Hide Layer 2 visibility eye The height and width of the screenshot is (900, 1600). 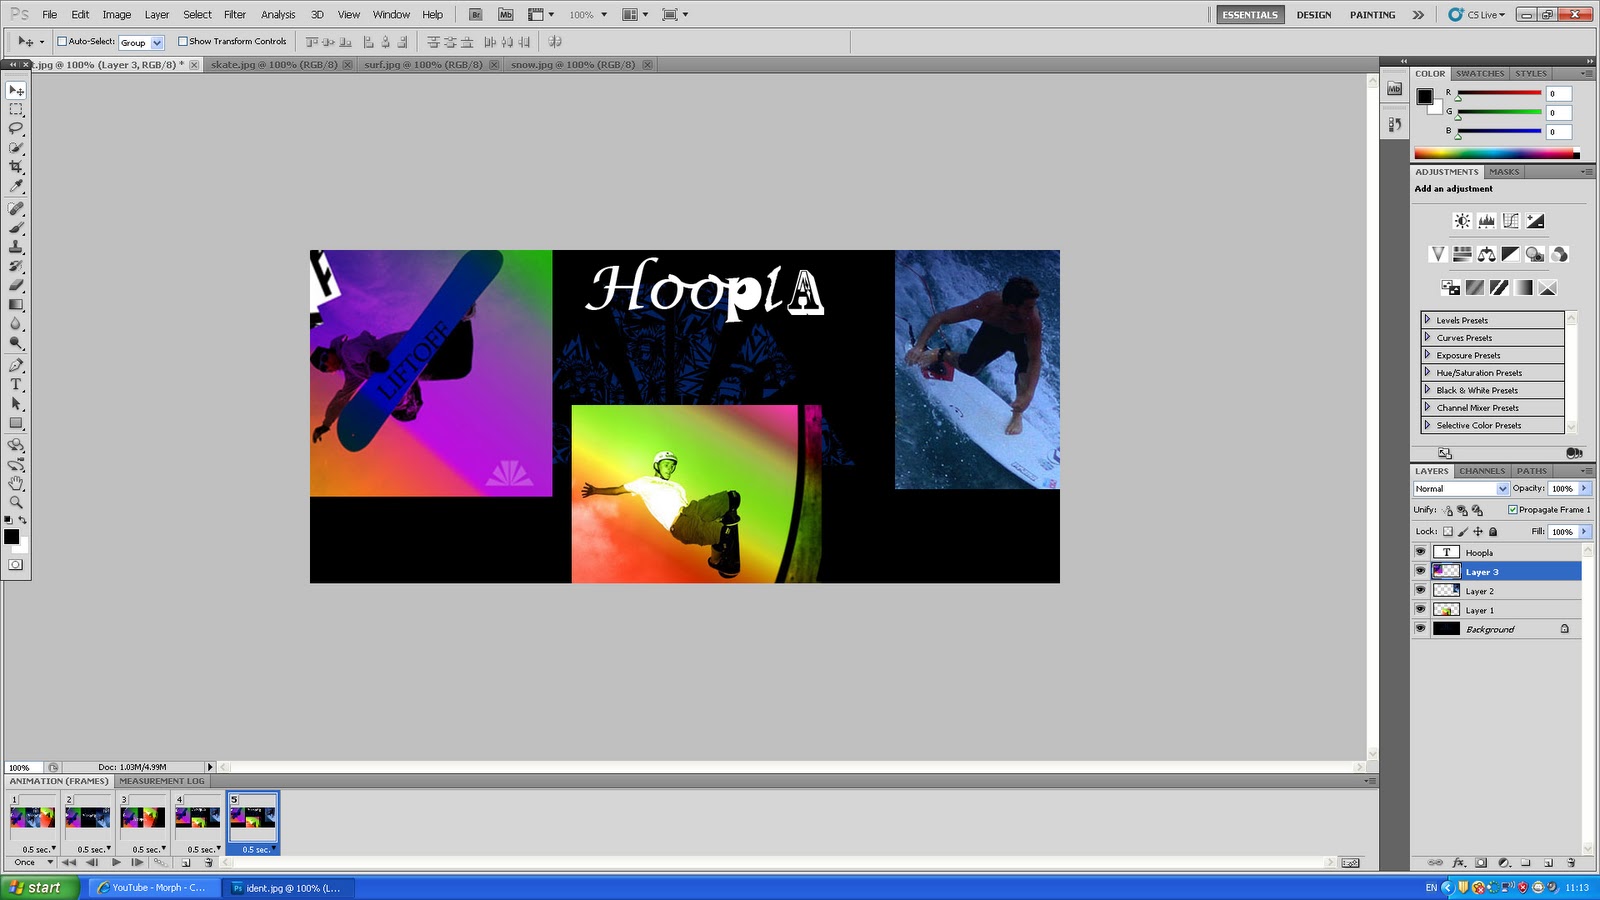[x=1420, y=590]
